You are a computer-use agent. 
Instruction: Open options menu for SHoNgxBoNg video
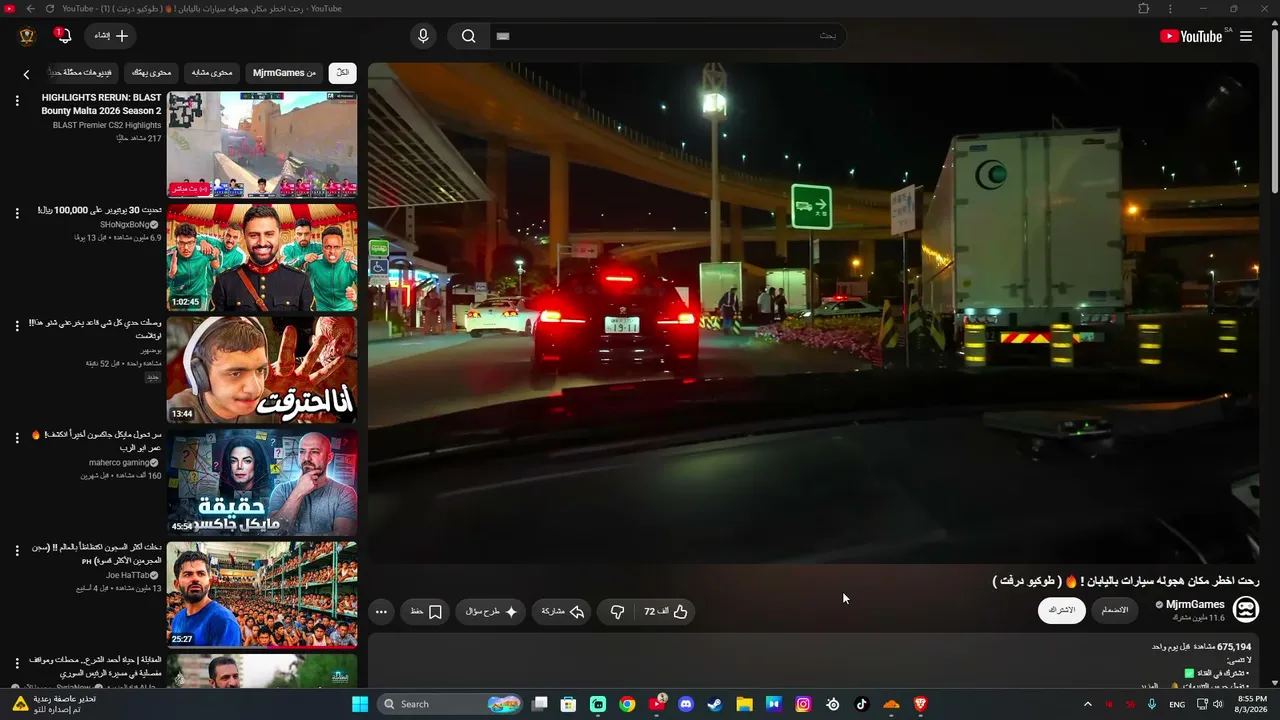[x=17, y=213]
